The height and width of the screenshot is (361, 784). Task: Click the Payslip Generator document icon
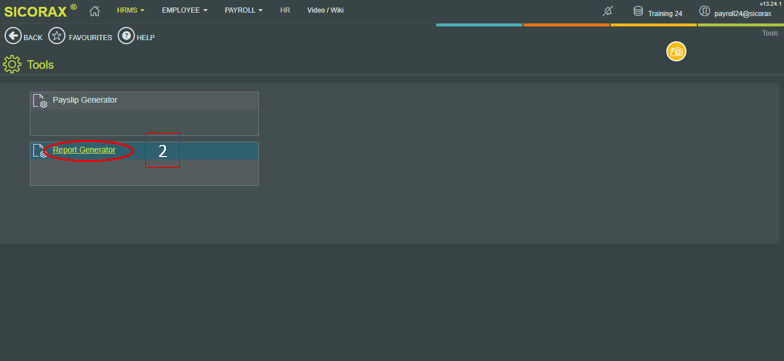pos(40,100)
